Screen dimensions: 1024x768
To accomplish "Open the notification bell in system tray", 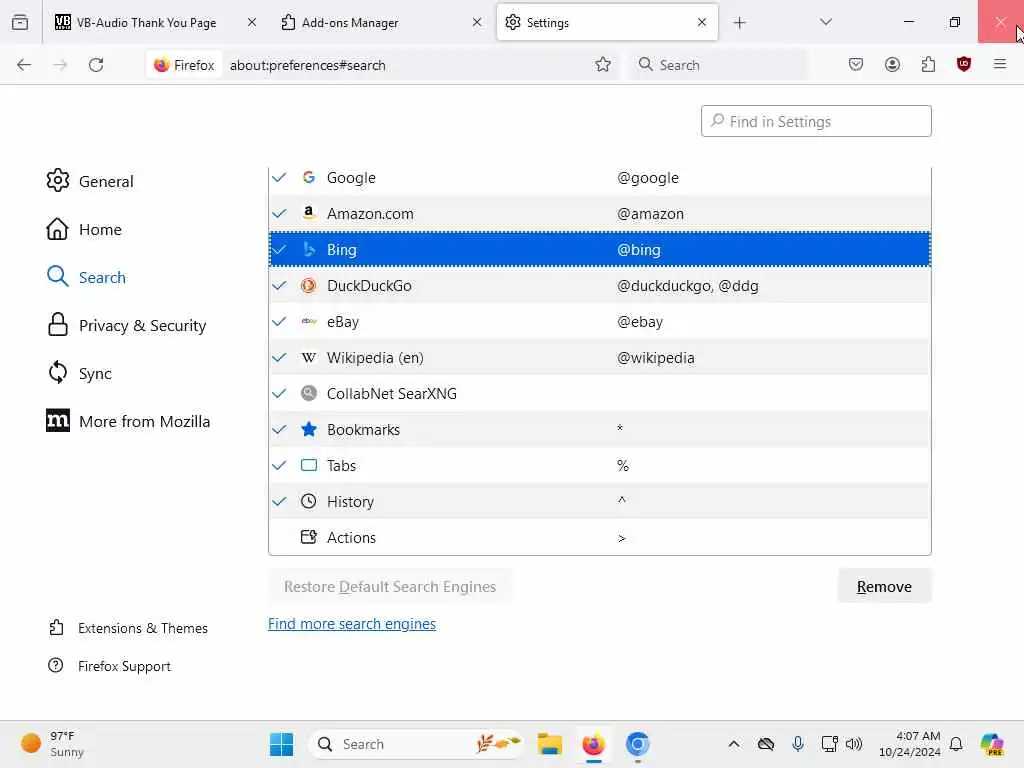I will pos(956,744).
